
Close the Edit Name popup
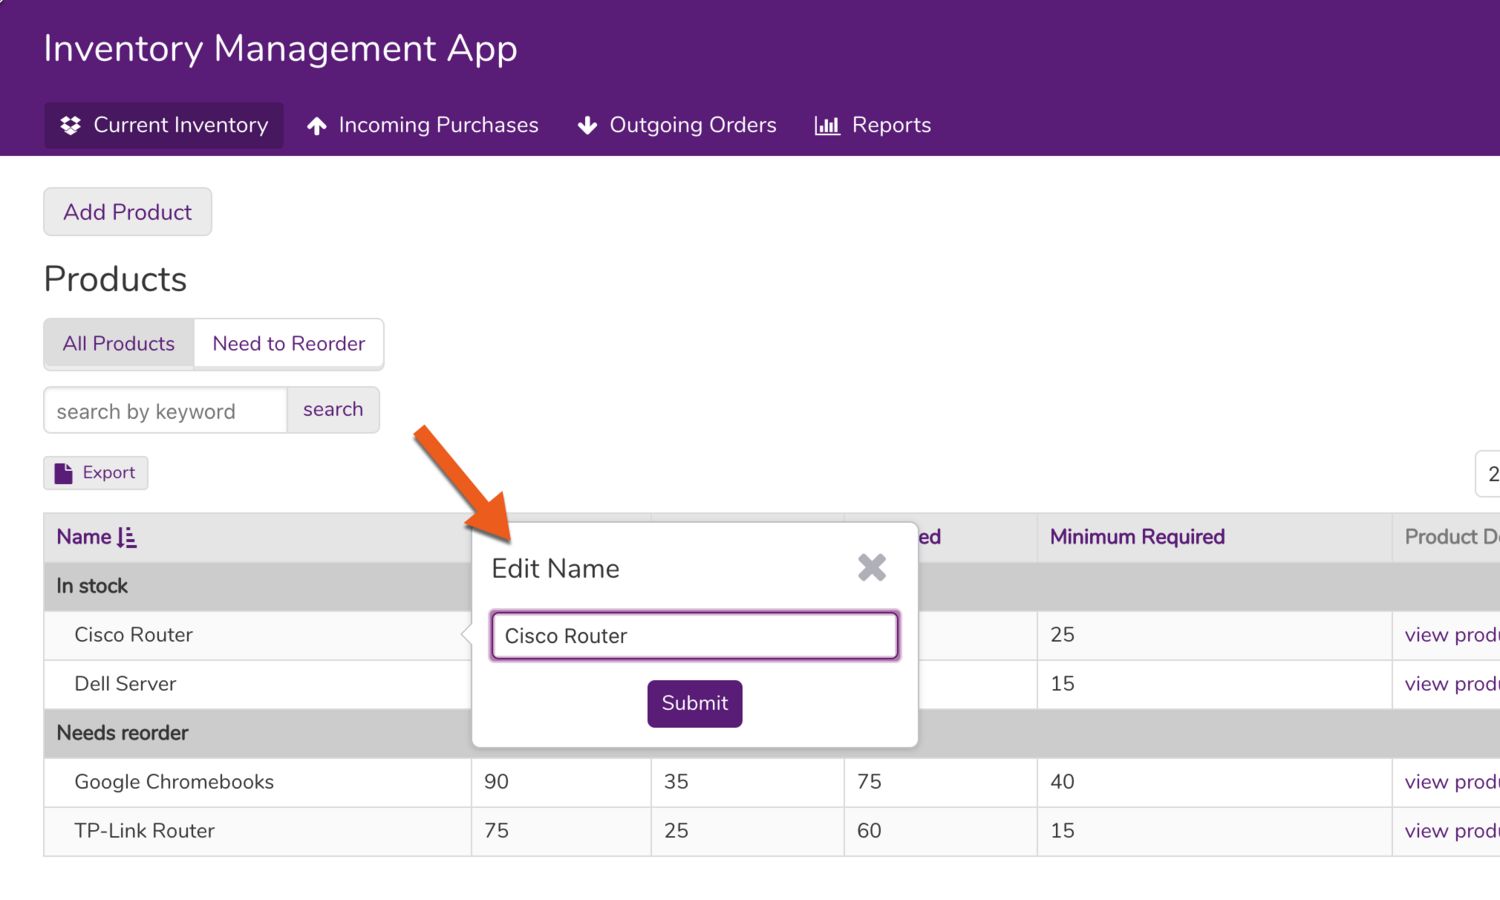872,568
